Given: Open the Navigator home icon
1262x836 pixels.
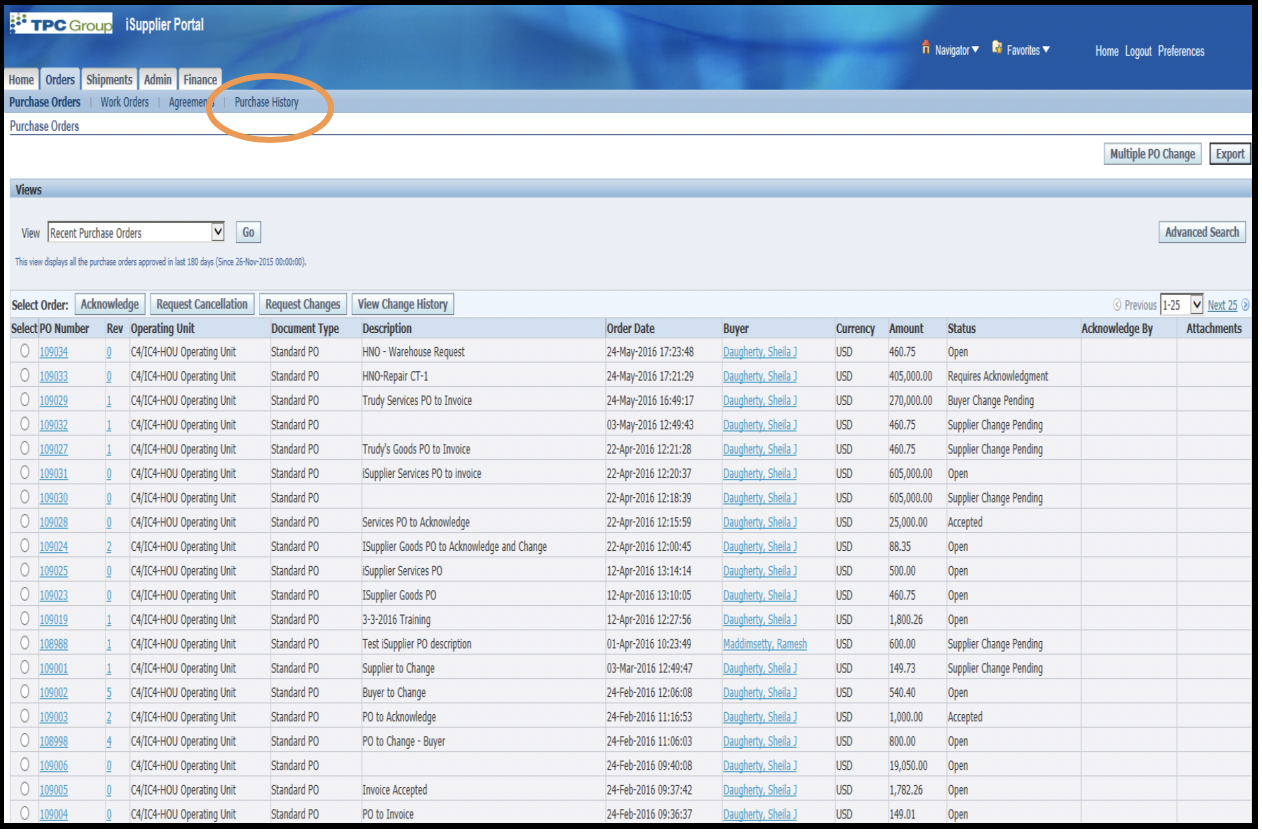Looking at the screenshot, I should (926, 48).
